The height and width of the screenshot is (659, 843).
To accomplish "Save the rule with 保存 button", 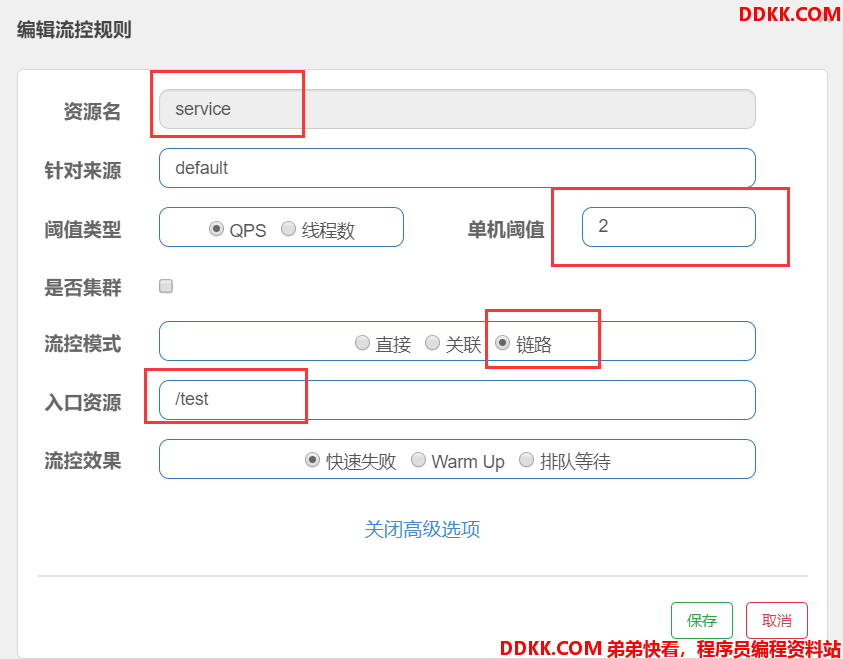I will tap(702, 620).
